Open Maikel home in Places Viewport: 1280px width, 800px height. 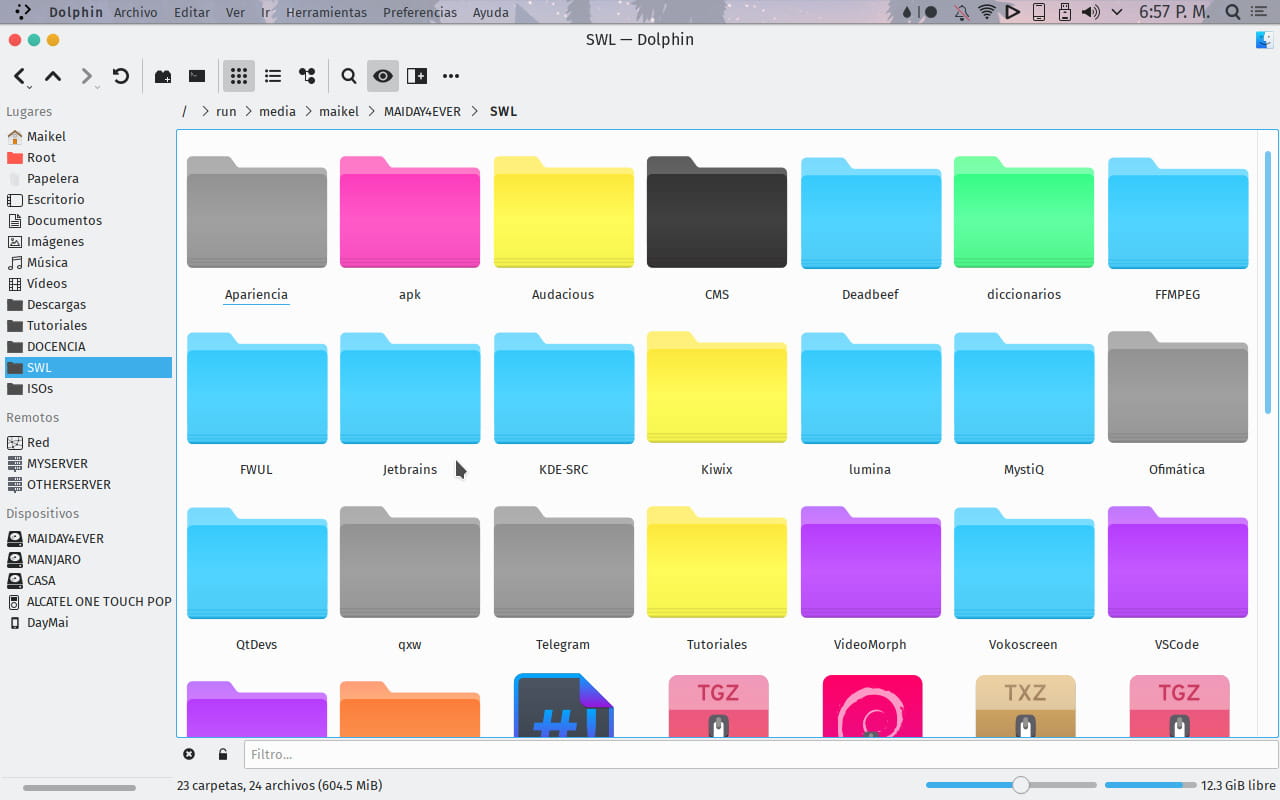pos(88,136)
